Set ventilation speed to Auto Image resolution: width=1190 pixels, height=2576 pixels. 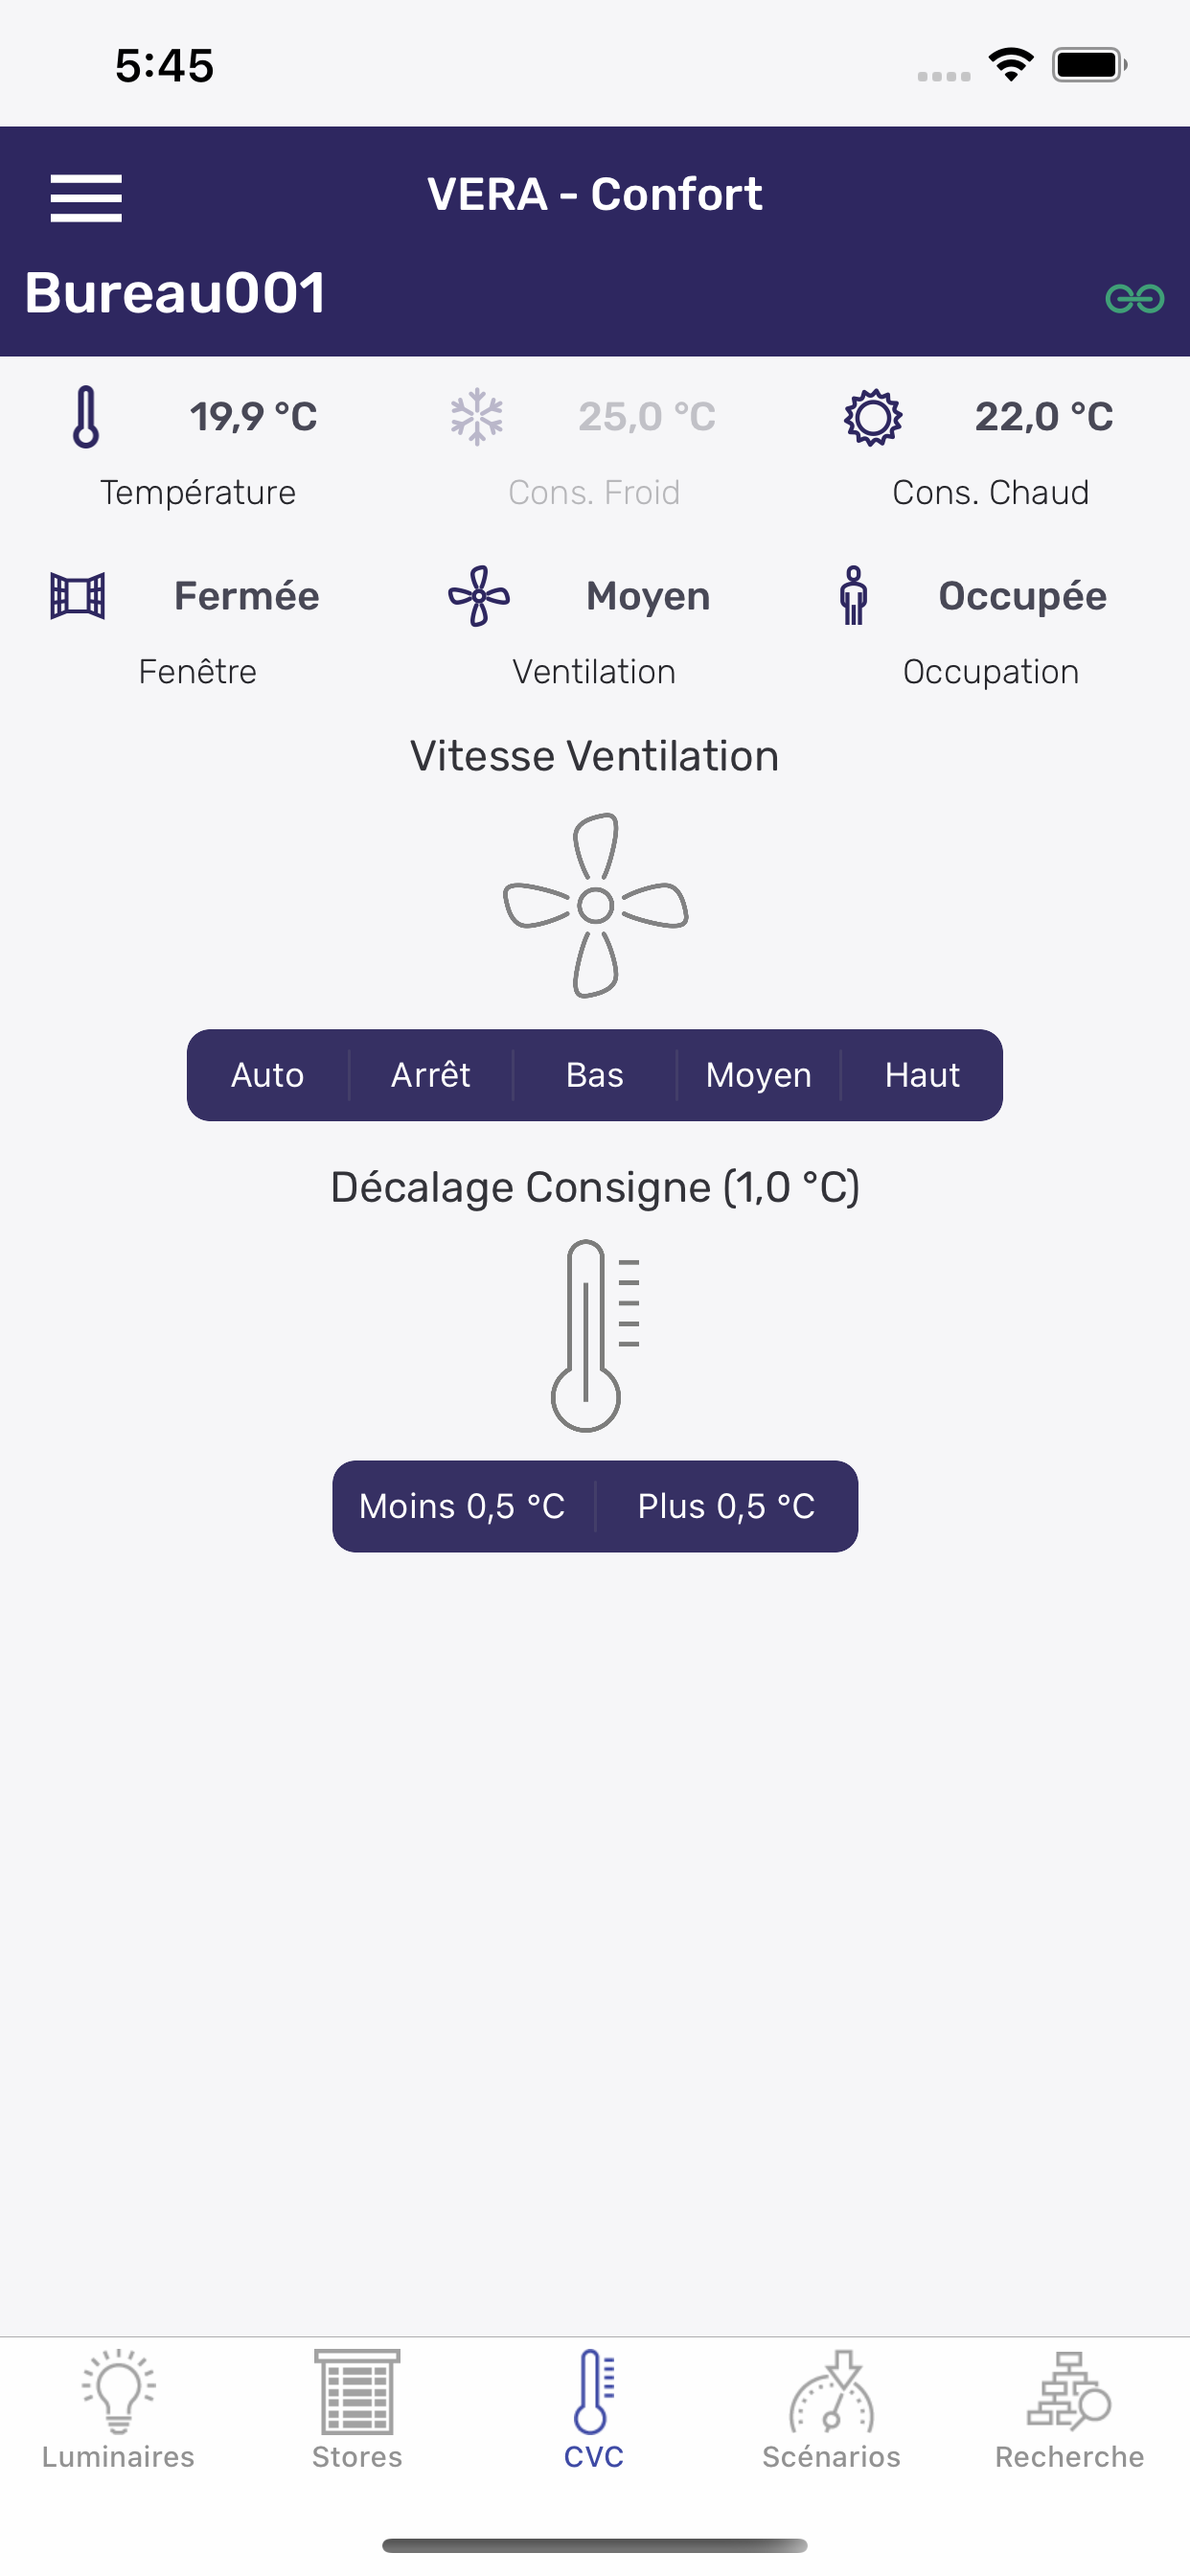coord(267,1075)
